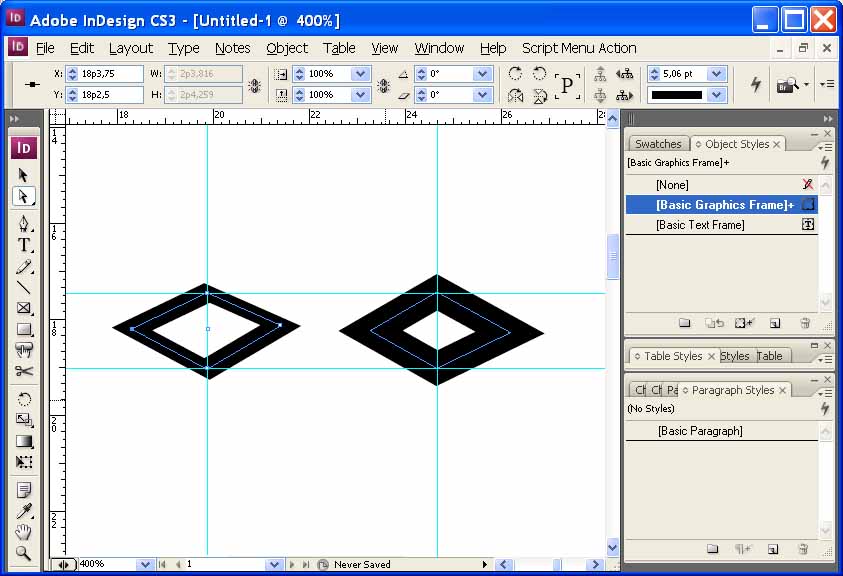The width and height of the screenshot is (843, 576).
Task: Click vertical scrollbar down arrow on canvas
Action: click(x=612, y=547)
